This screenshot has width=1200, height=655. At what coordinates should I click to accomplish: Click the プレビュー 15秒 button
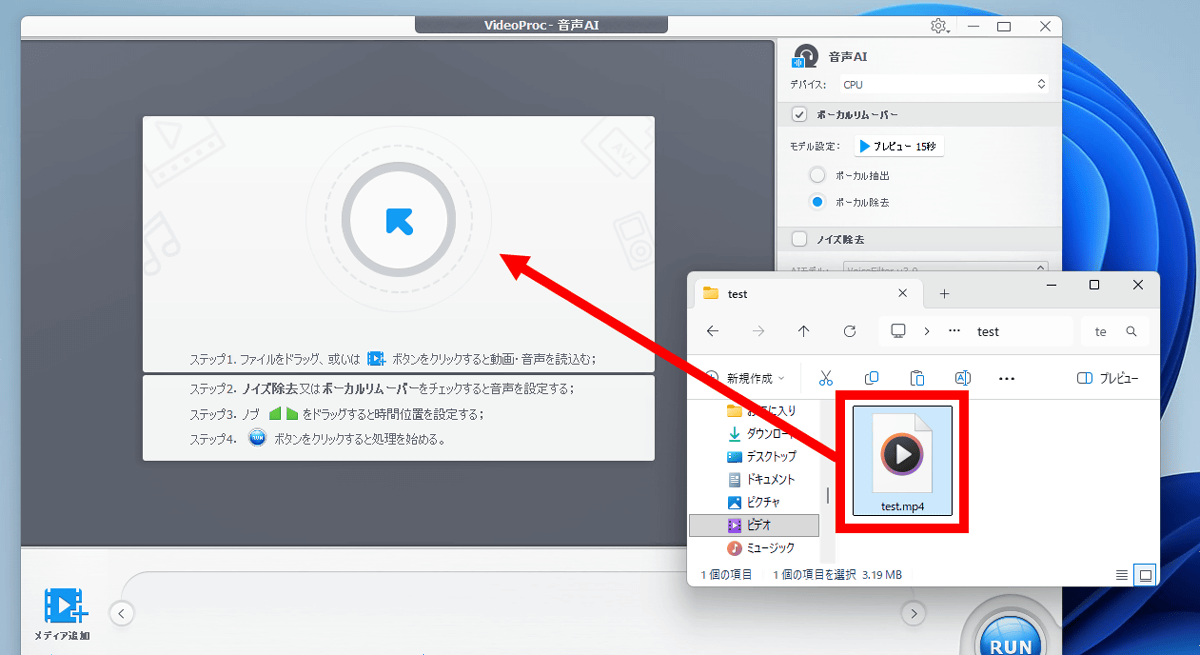[x=899, y=146]
